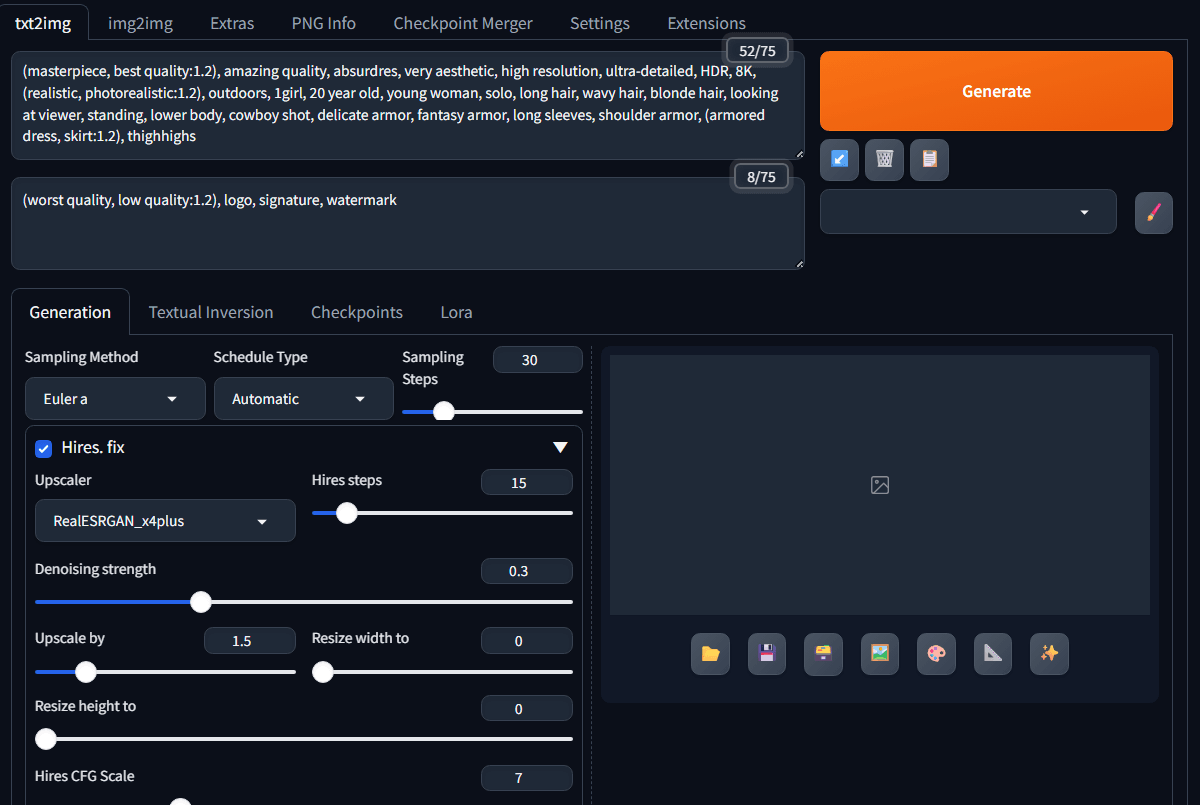Viewport: 1200px width, 805px height.
Task: Open the styles dropdown under Generate
Action: tap(968, 212)
